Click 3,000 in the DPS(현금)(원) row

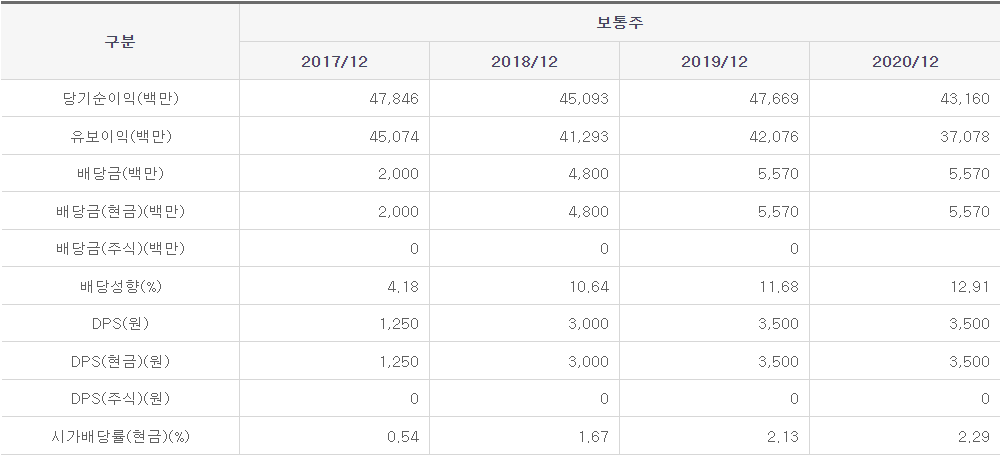coord(589,362)
